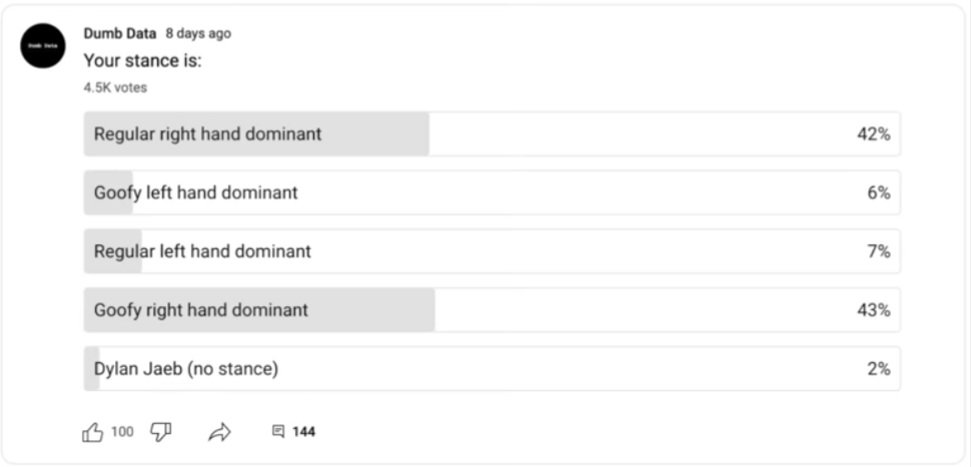Viewport: 971px width, 467px height.
Task: Click the thumbs down dislike icon
Action: [x=160, y=432]
